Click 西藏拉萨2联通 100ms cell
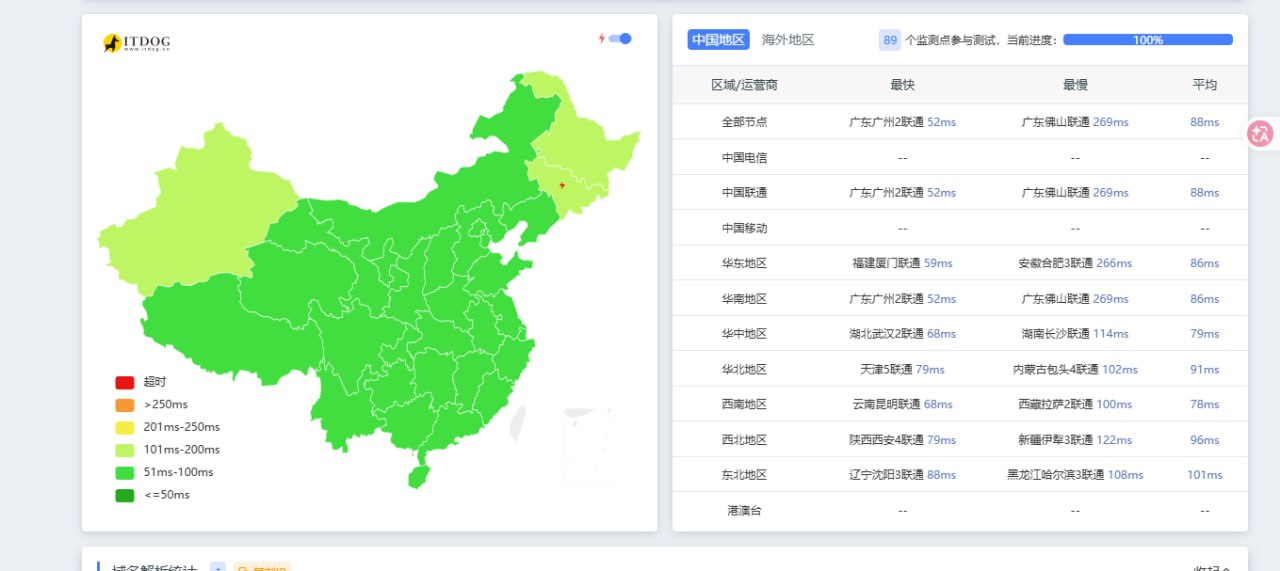Viewport: 1280px width, 571px height. click(x=1075, y=404)
